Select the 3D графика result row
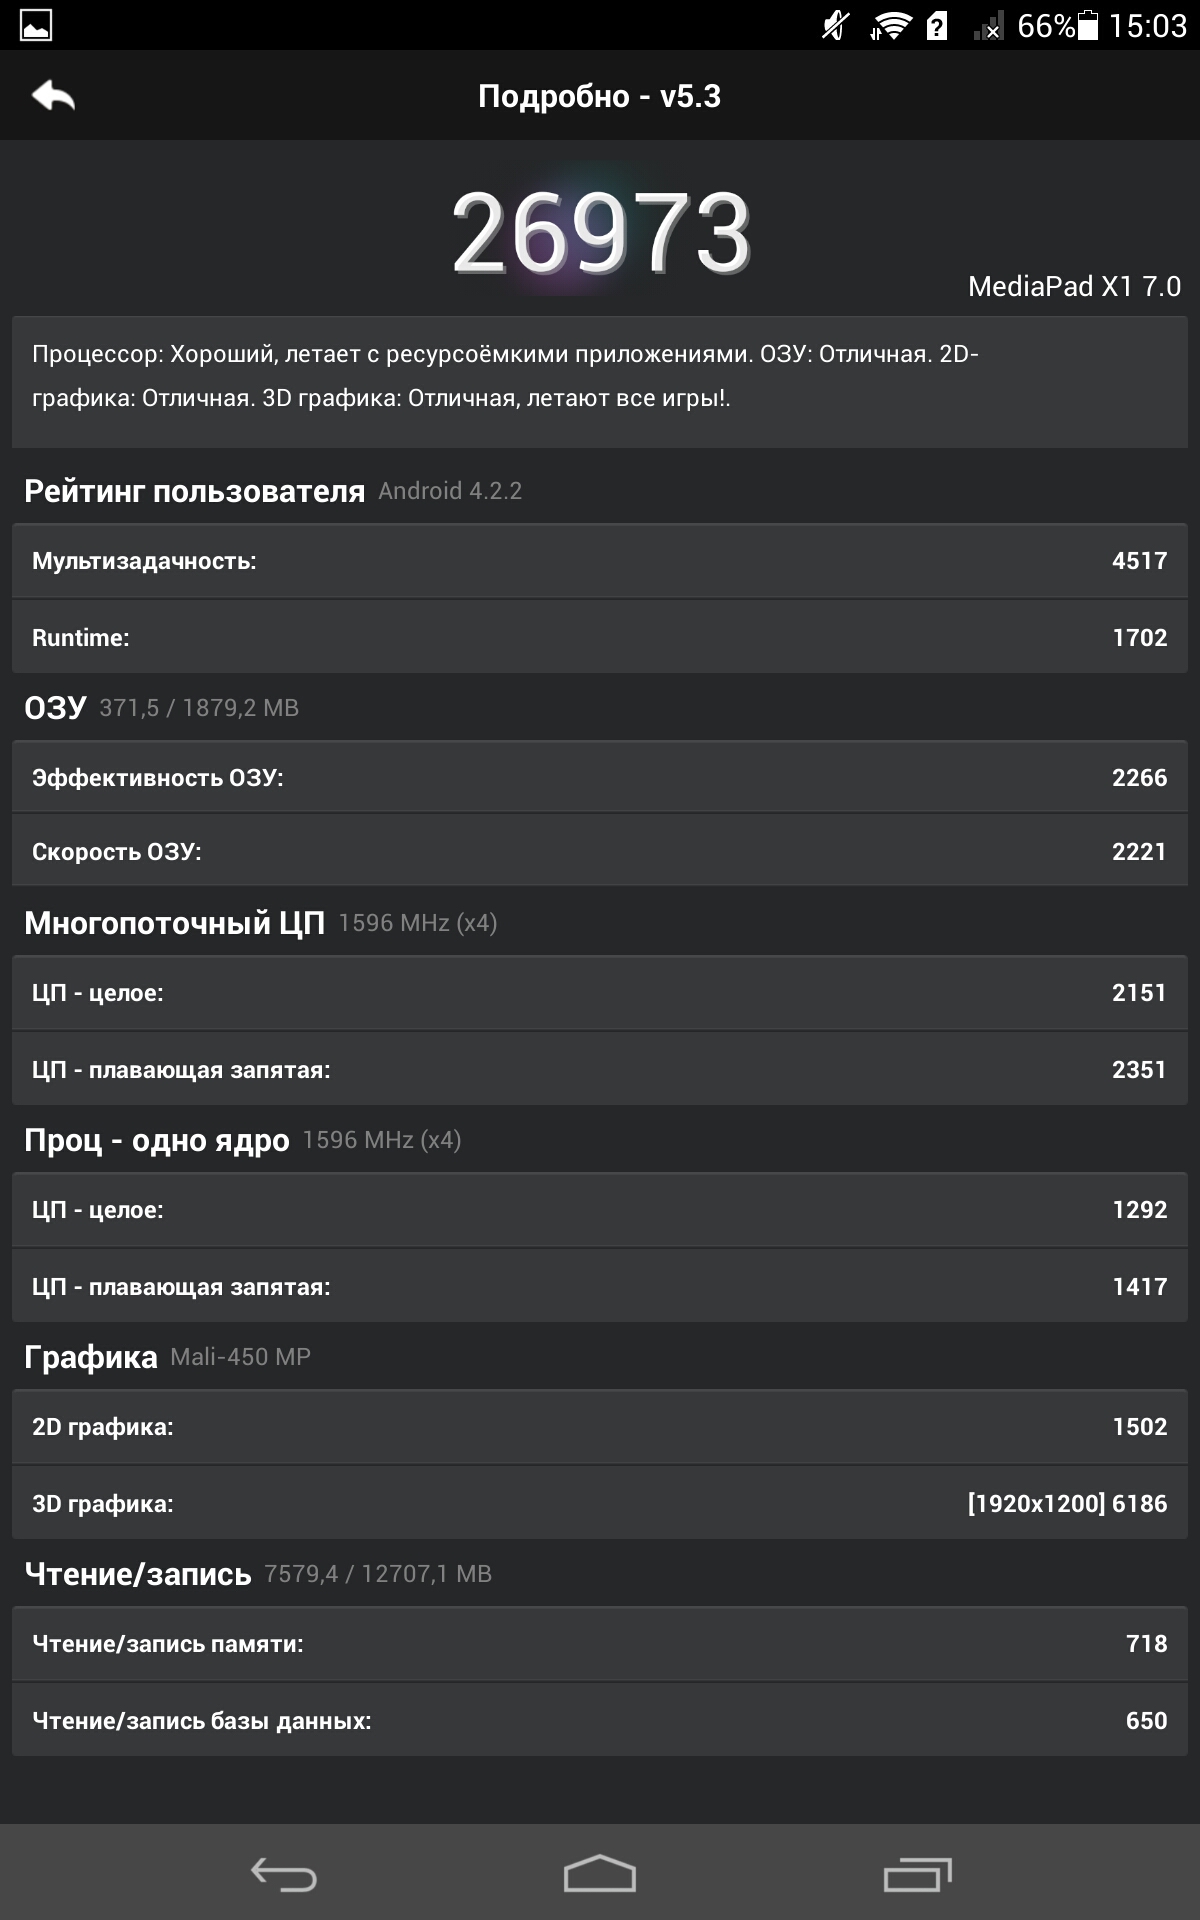The width and height of the screenshot is (1200, 1920). click(x=600, y=1503)
